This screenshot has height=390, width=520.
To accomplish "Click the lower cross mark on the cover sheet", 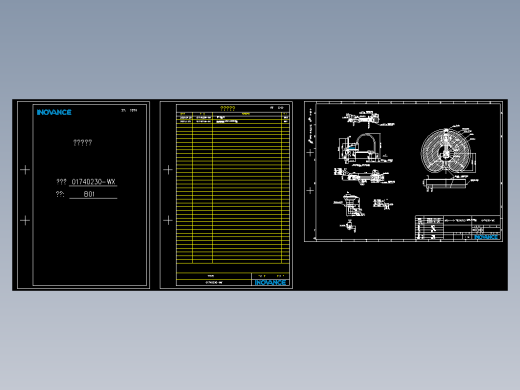I will coord(25,220).
